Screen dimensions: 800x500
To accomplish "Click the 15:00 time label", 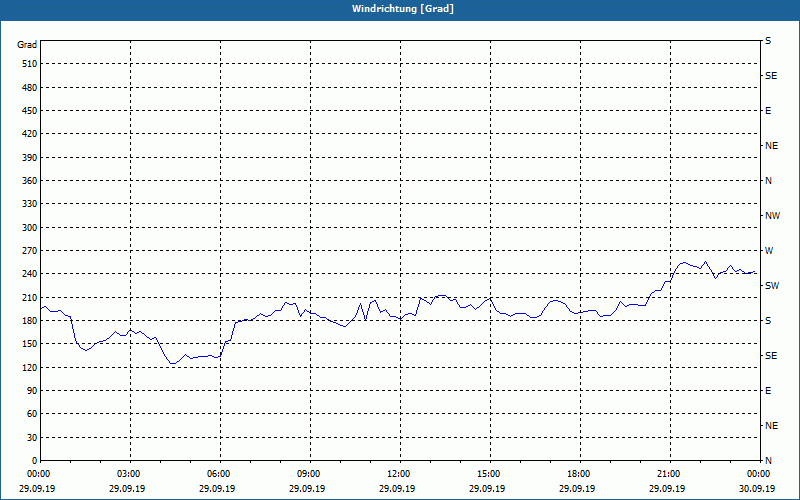I will click(x=490, y=474).
